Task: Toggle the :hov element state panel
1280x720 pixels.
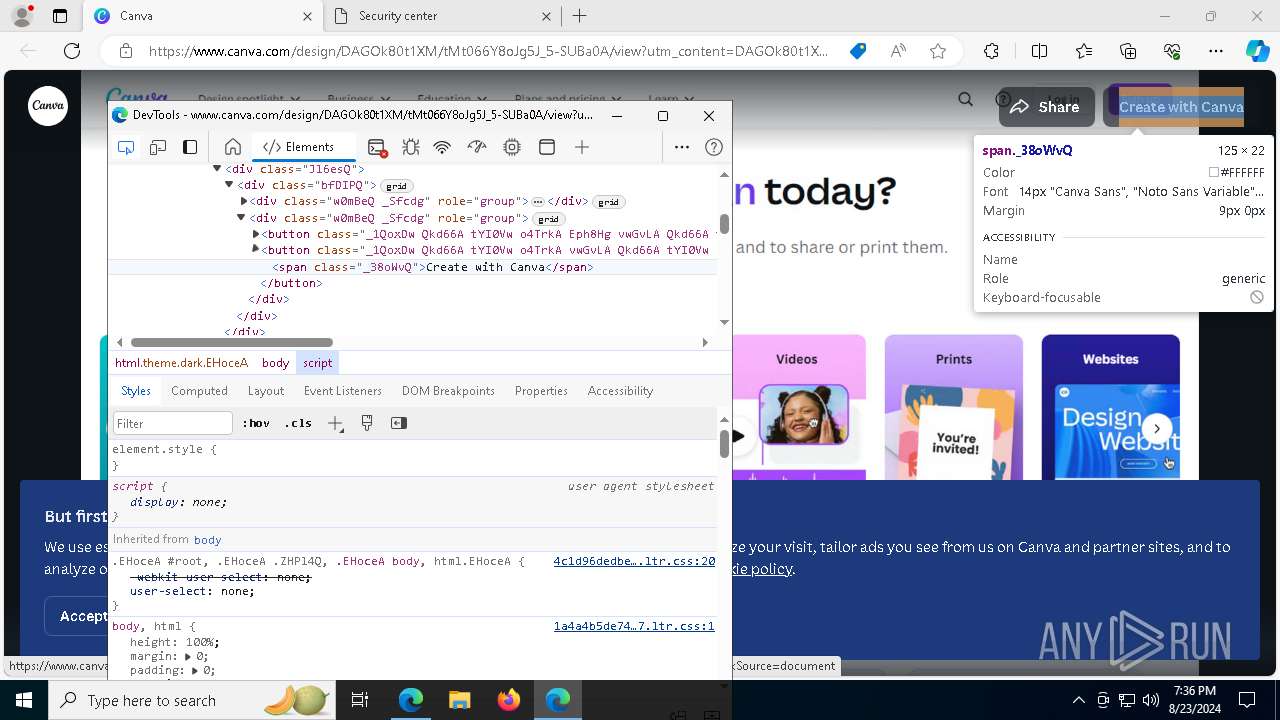Action: click(x=256, y=423)
